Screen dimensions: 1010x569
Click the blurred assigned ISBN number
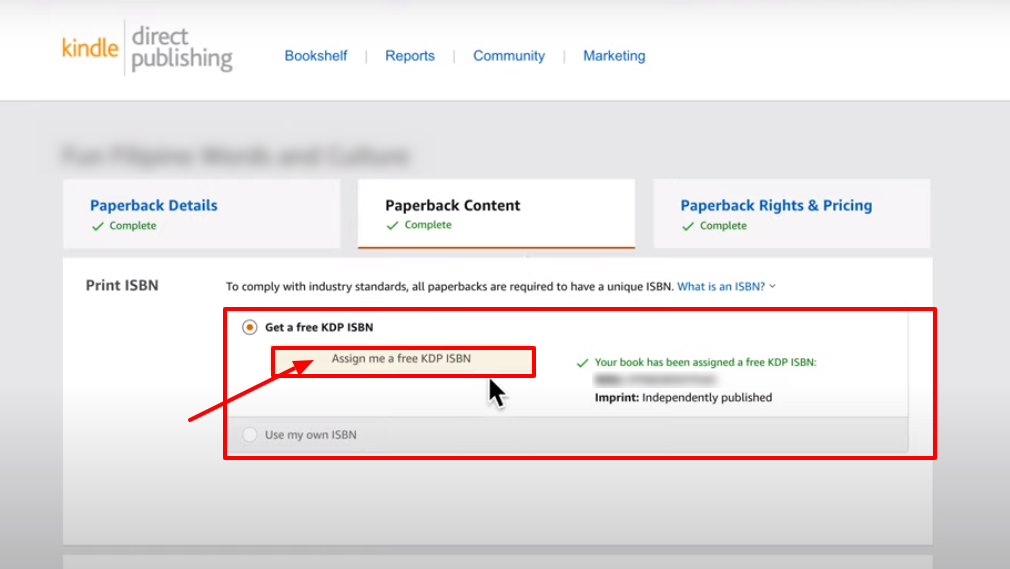pos(655,380)
